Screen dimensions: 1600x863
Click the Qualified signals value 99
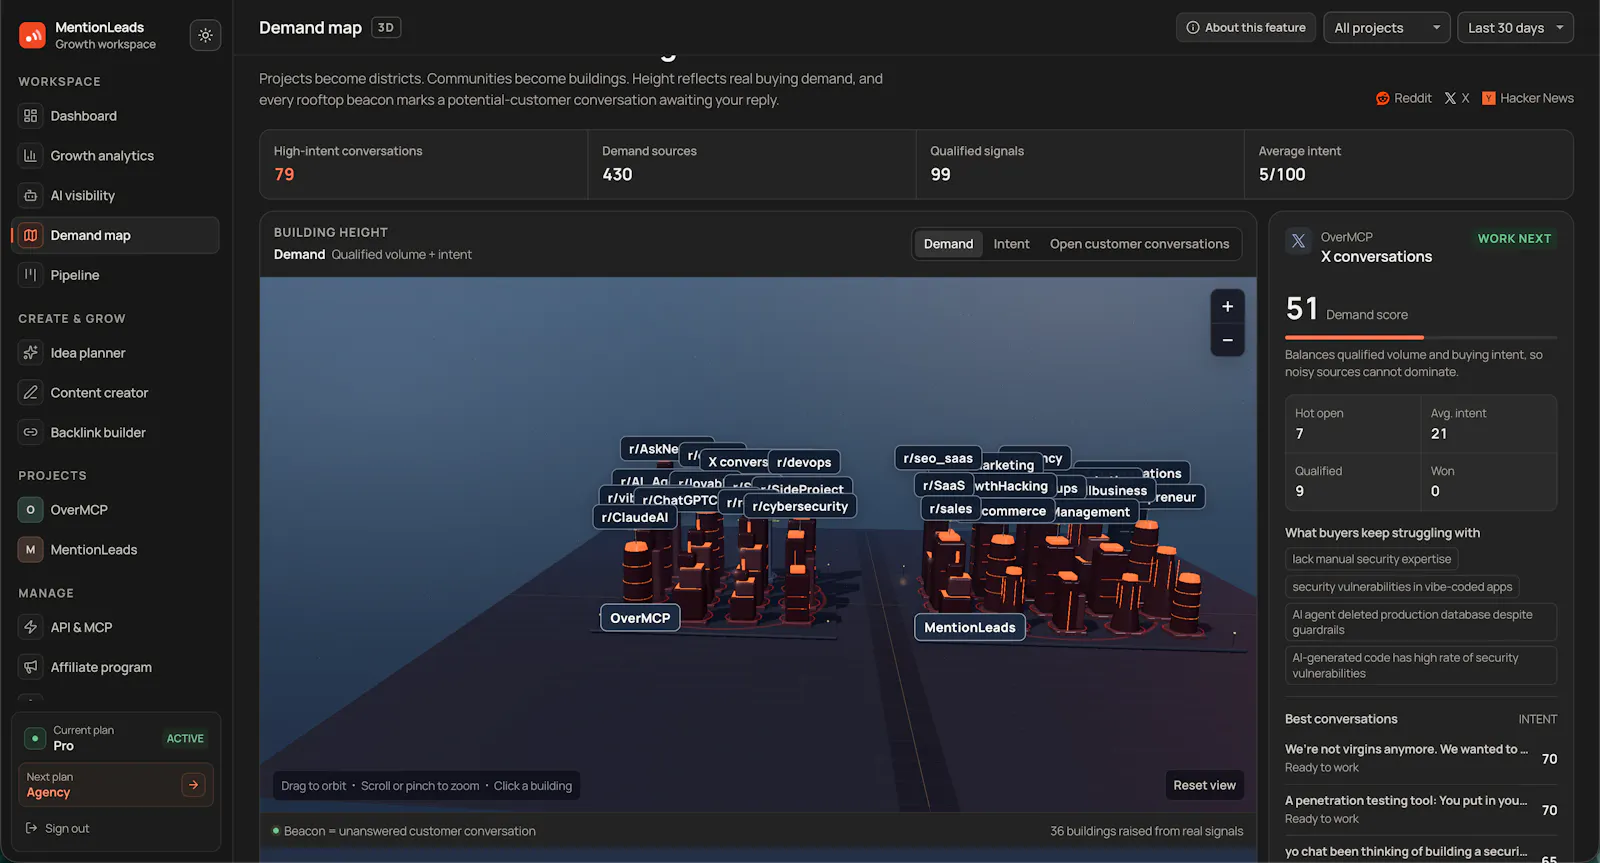point(940,174)
